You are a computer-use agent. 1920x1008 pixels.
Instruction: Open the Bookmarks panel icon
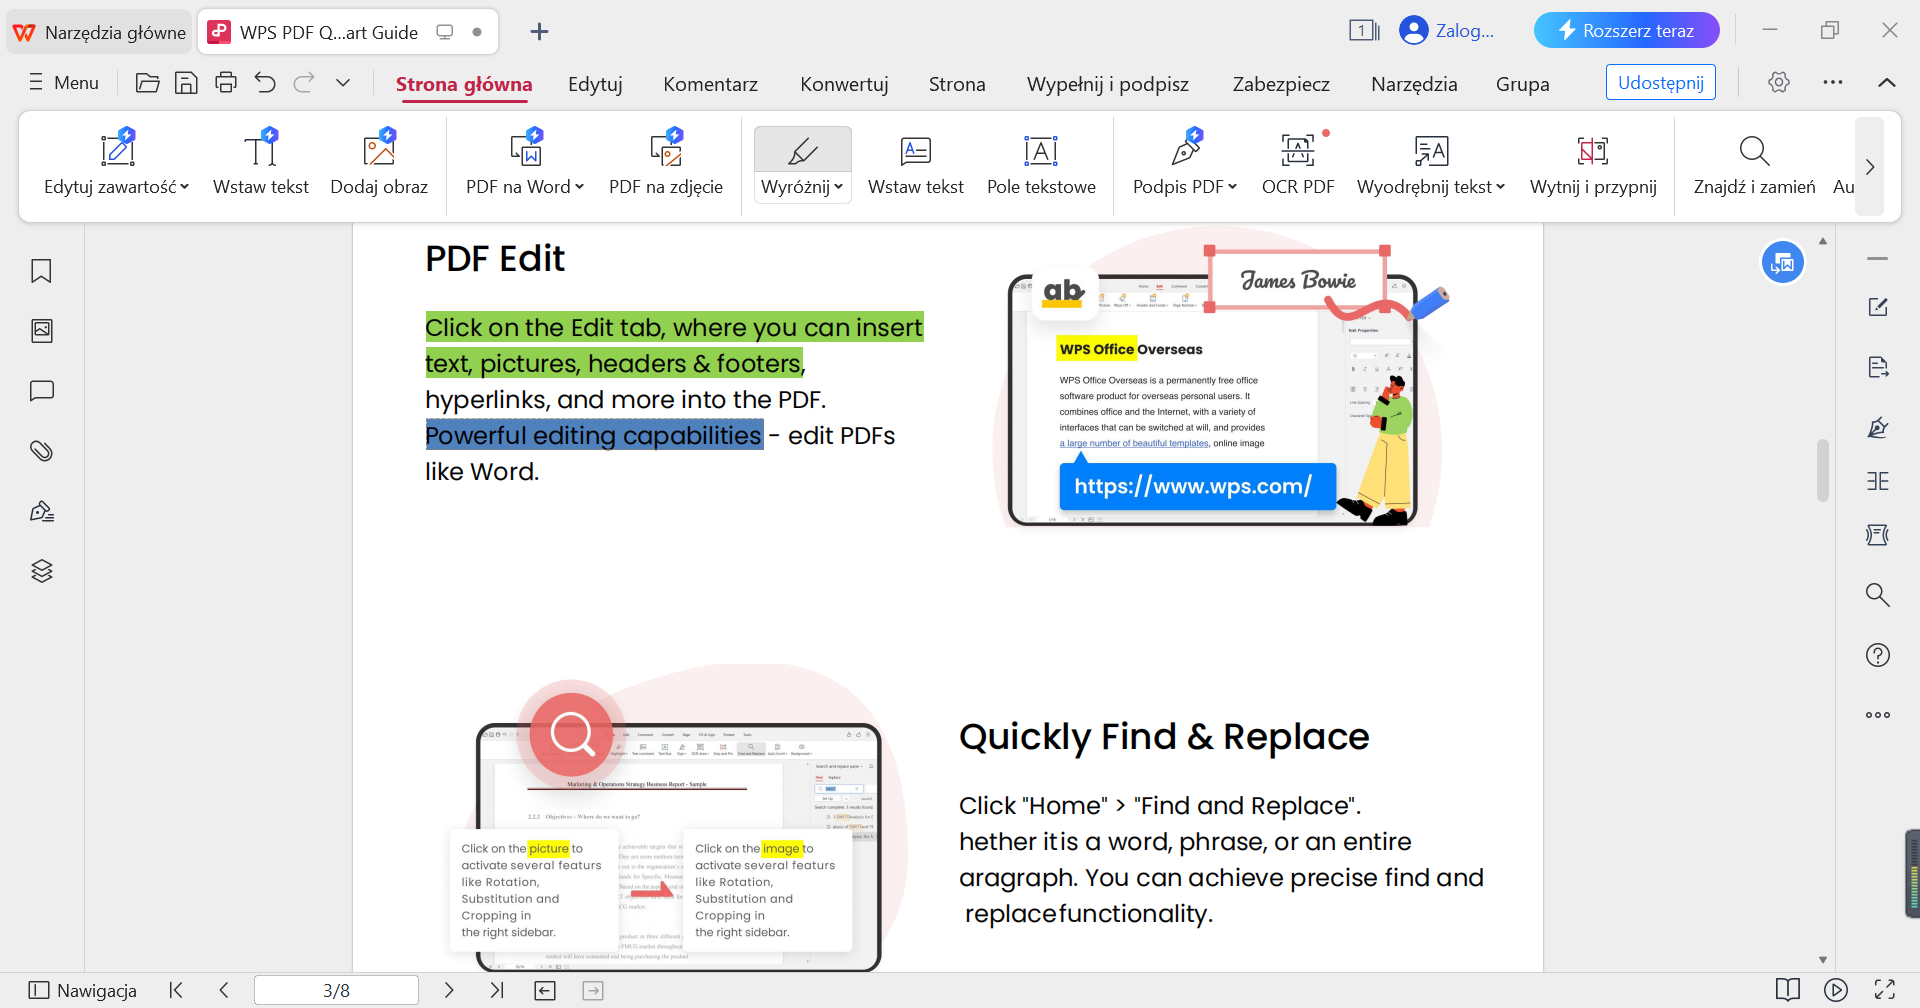tap(42, 271)
